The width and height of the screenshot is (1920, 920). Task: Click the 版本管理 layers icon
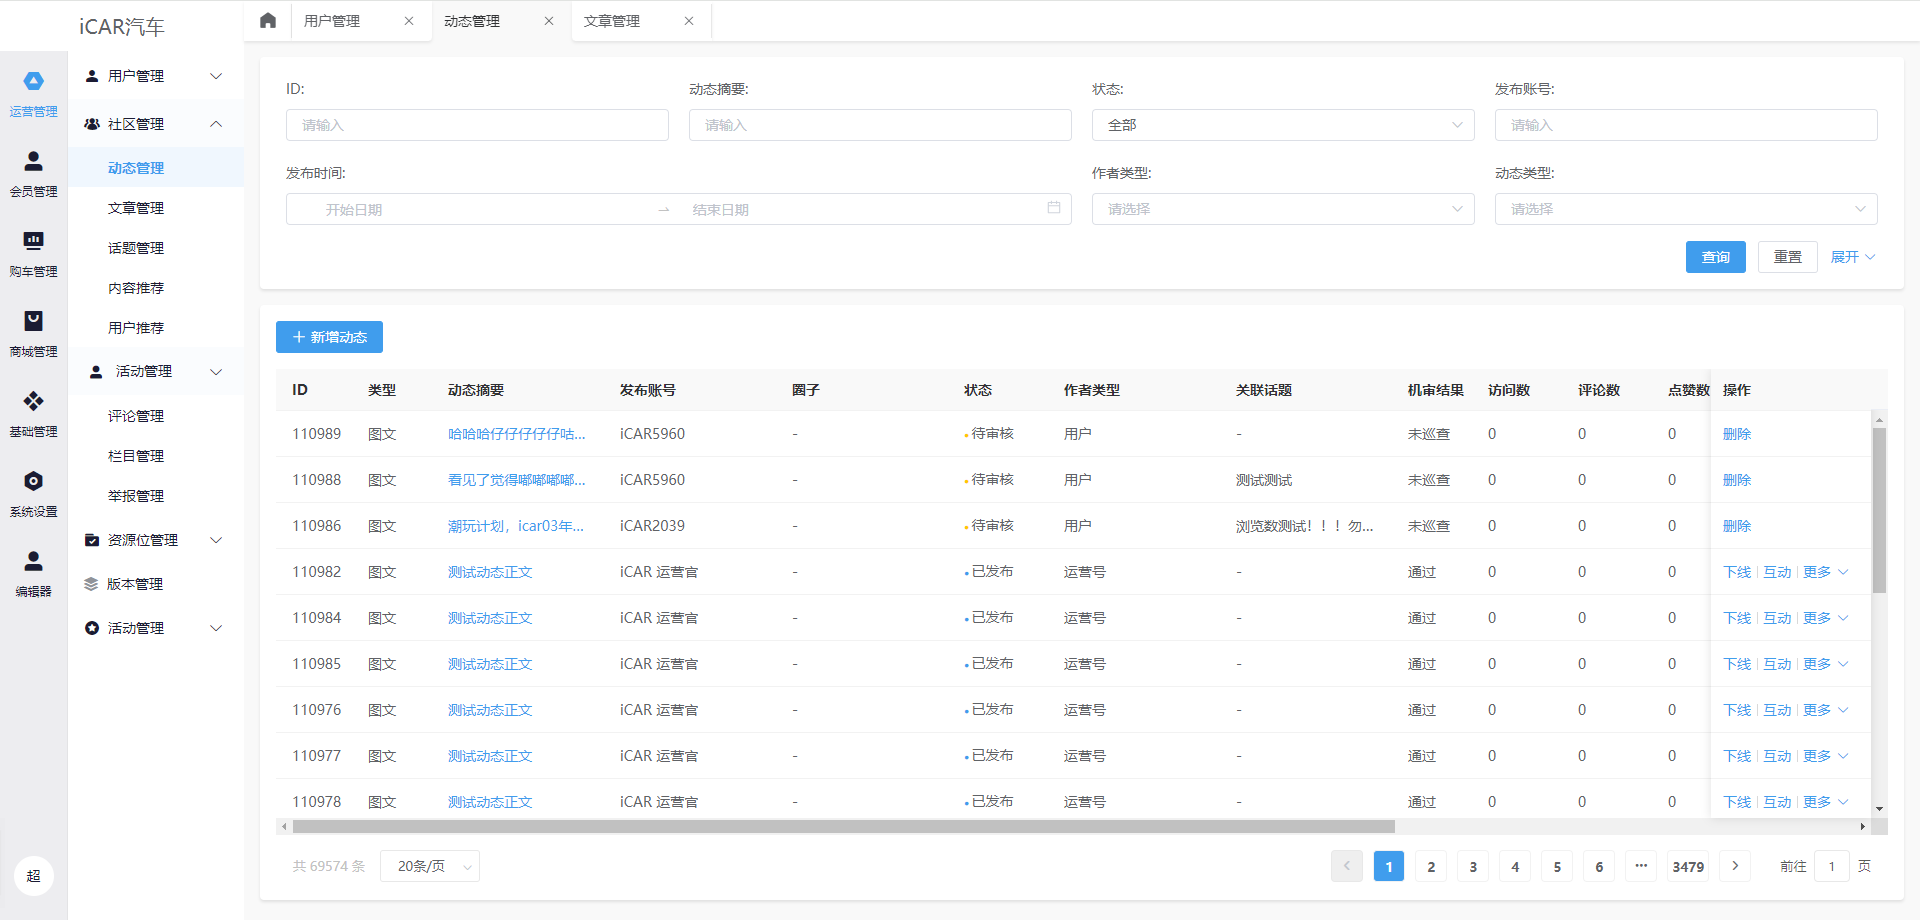91,584
